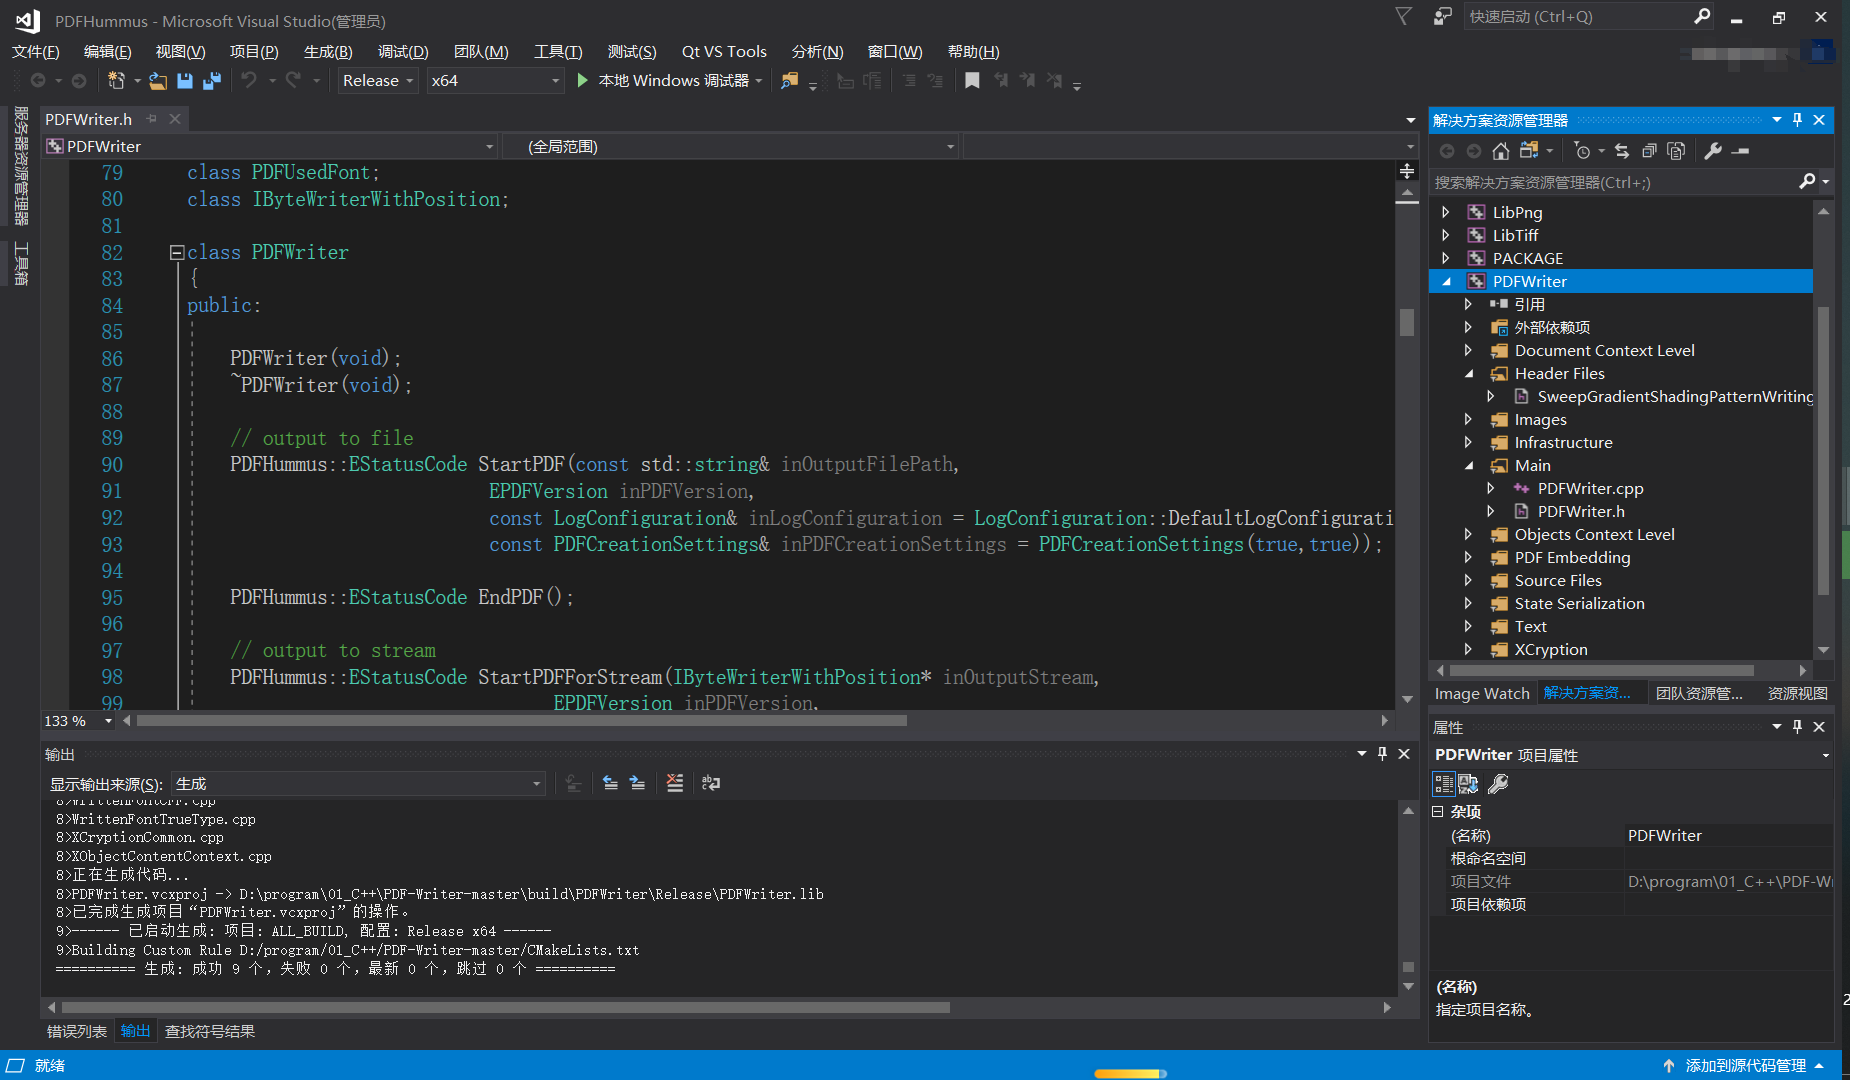This screenshot has width=1850, height=1080.
Task: Switch to the 查找符号结果 tab
Action: 210,1031
